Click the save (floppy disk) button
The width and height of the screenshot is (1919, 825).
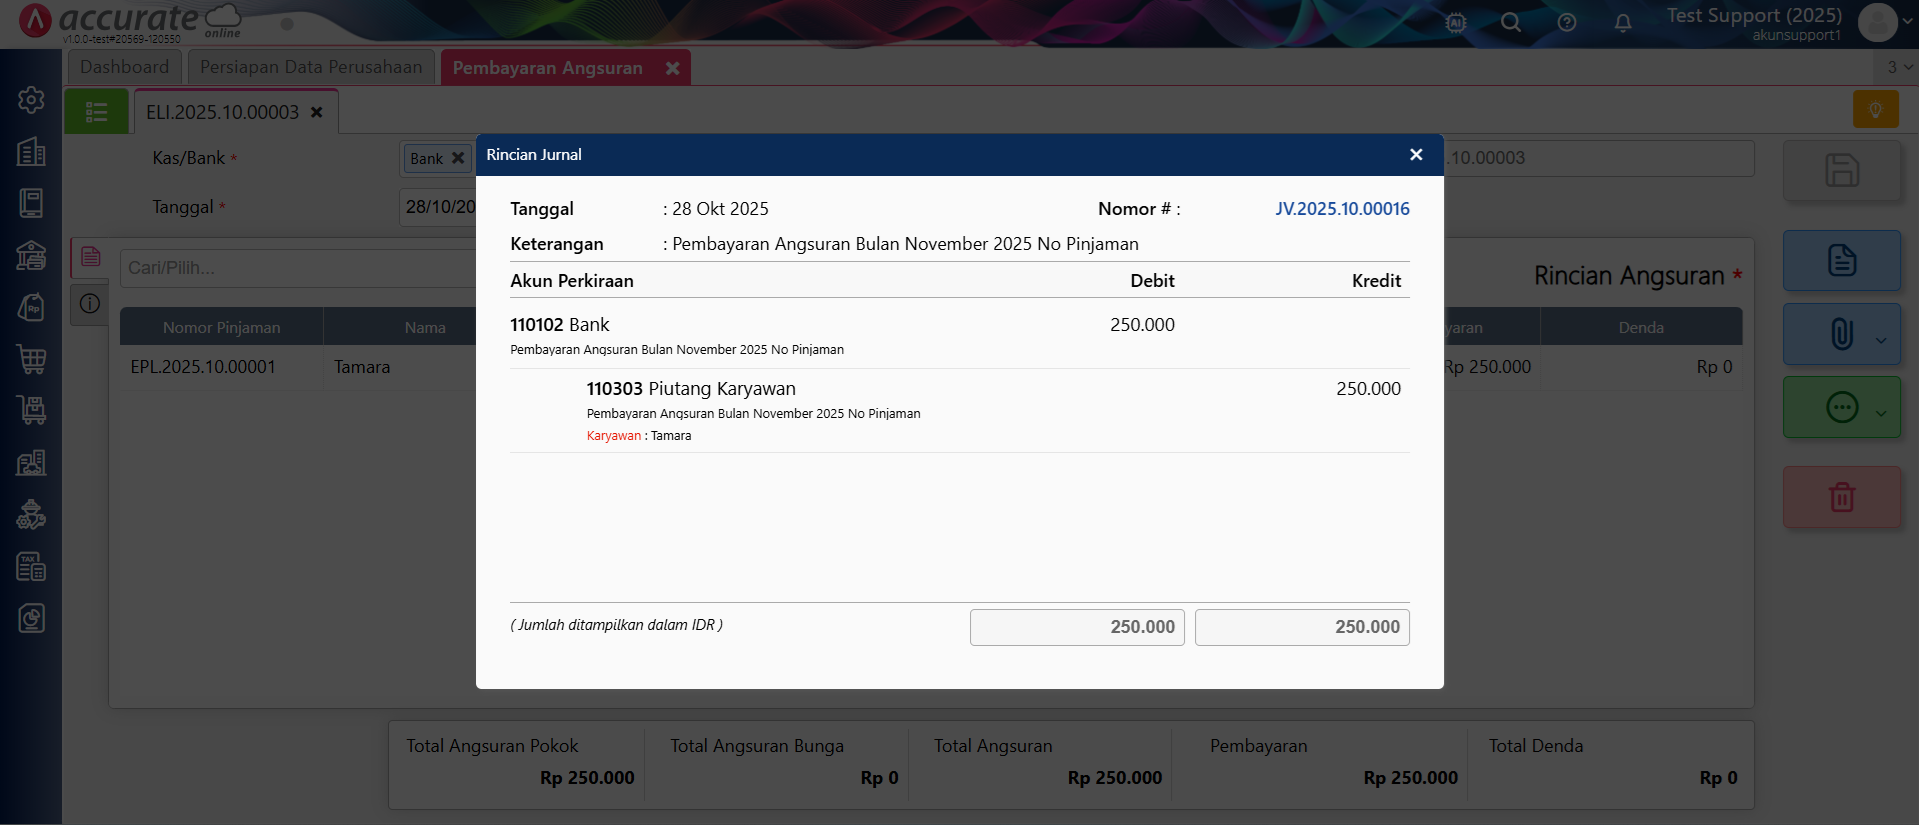(1841, 170)
